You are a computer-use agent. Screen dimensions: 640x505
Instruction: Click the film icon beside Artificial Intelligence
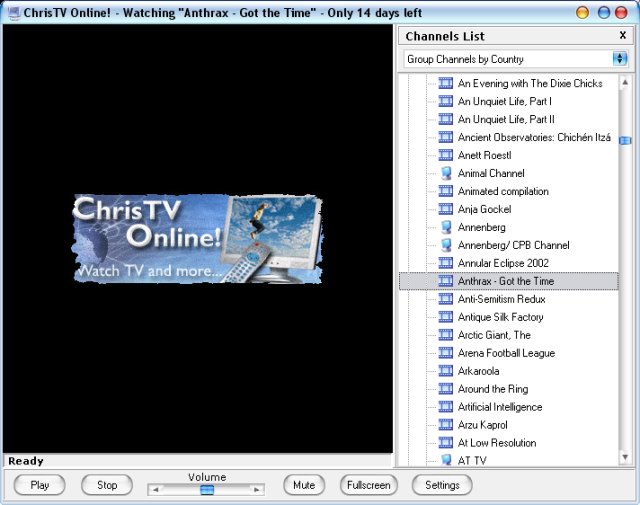point(445,407)
